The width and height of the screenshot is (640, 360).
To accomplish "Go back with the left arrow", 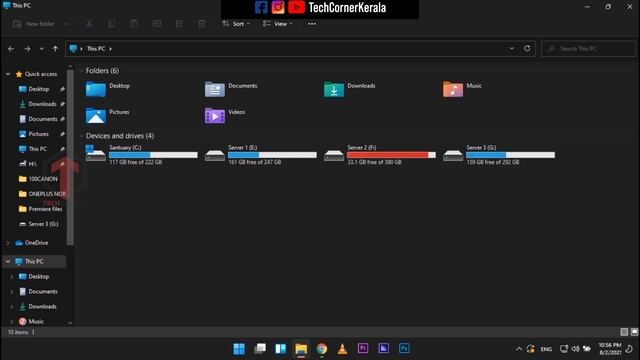I will (x=11, y=49).
